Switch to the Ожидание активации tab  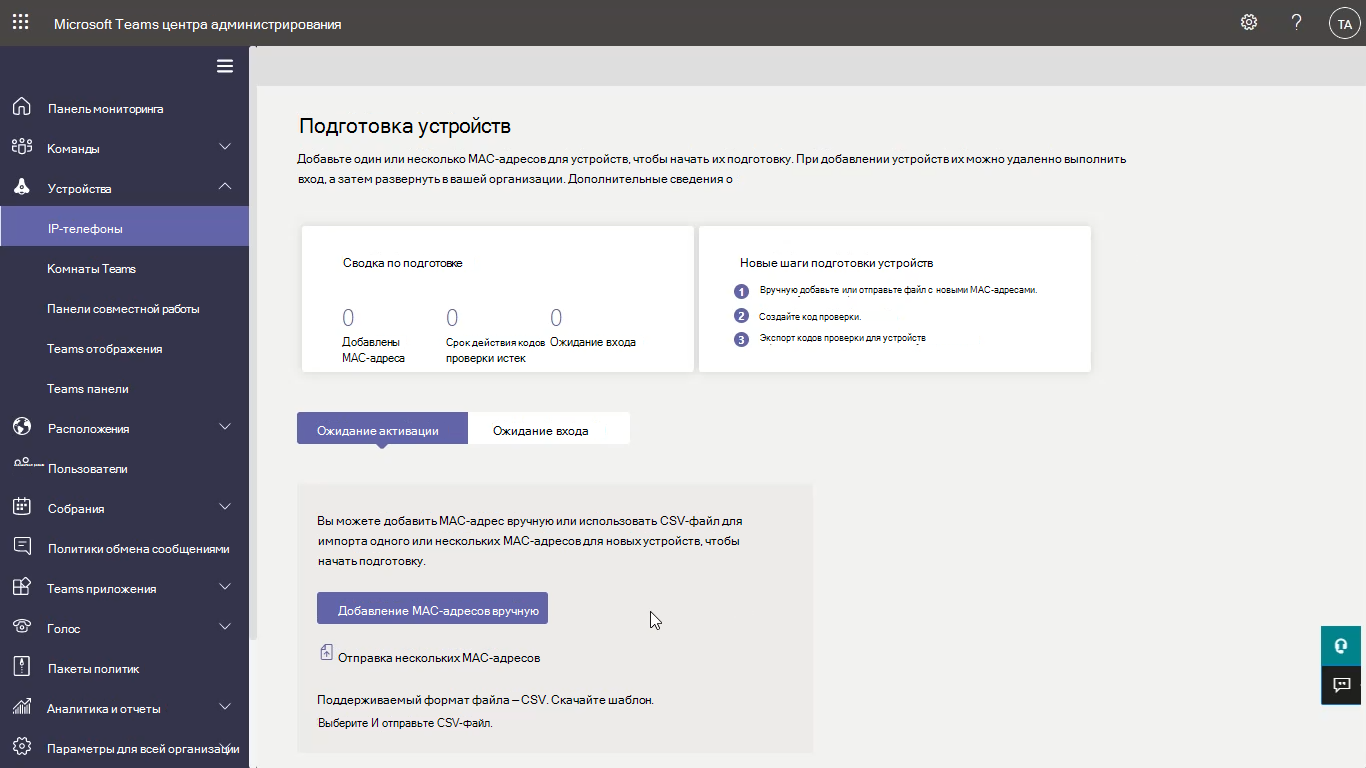[x=382, y=429]
